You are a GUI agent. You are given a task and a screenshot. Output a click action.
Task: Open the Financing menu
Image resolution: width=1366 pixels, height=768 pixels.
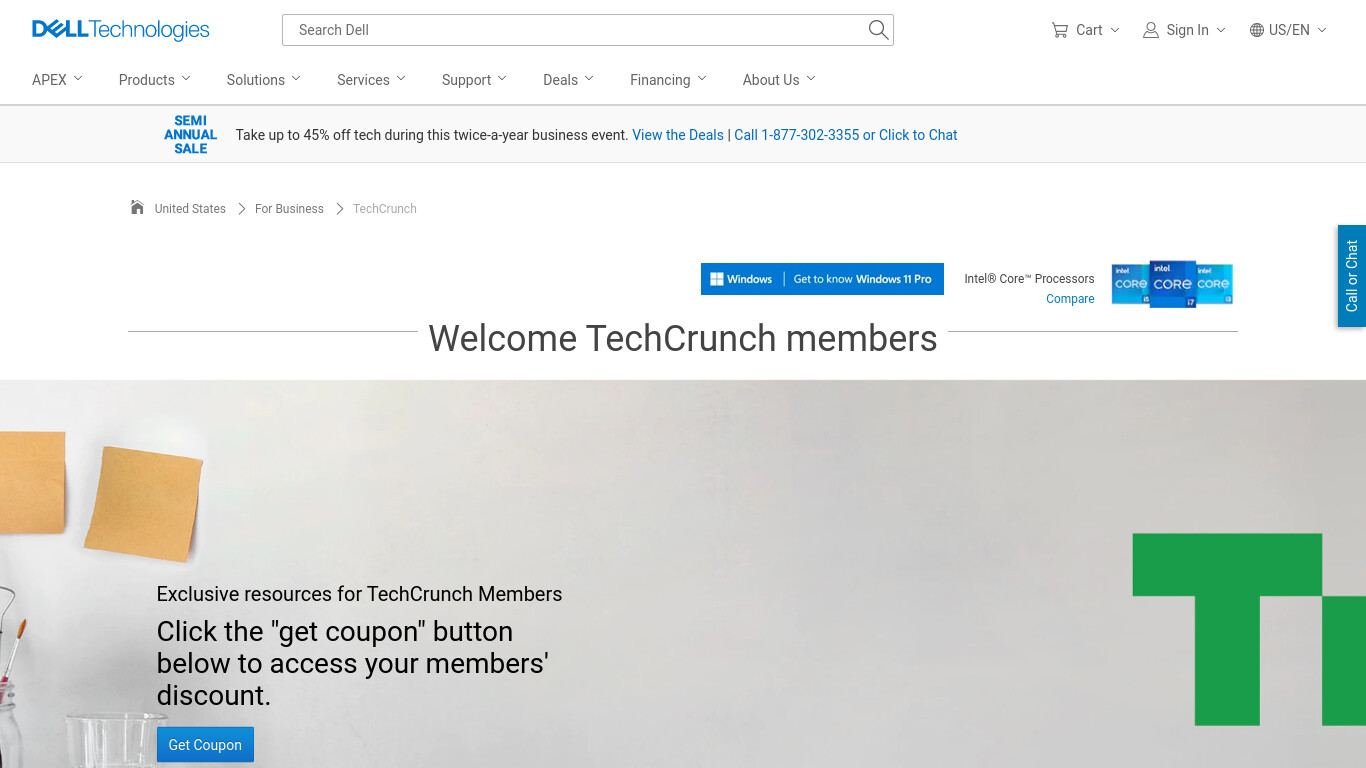point(669,80)
